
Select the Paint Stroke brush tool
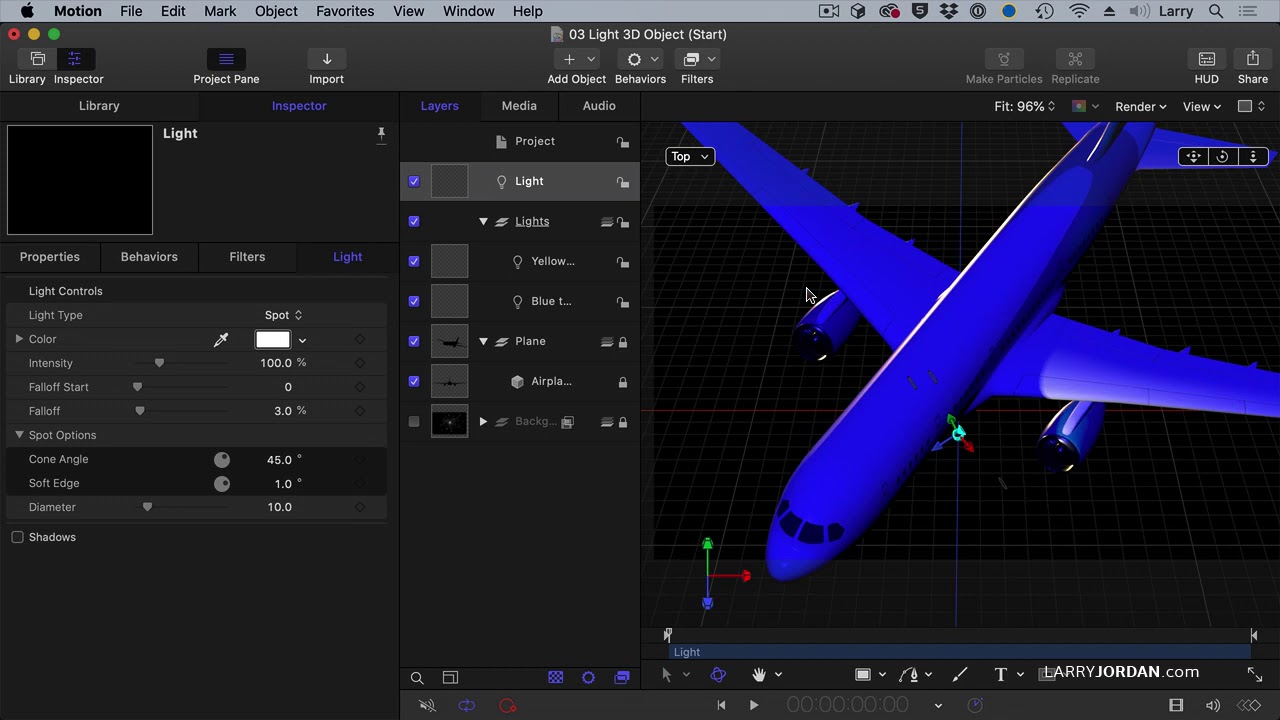pos(960,675)
